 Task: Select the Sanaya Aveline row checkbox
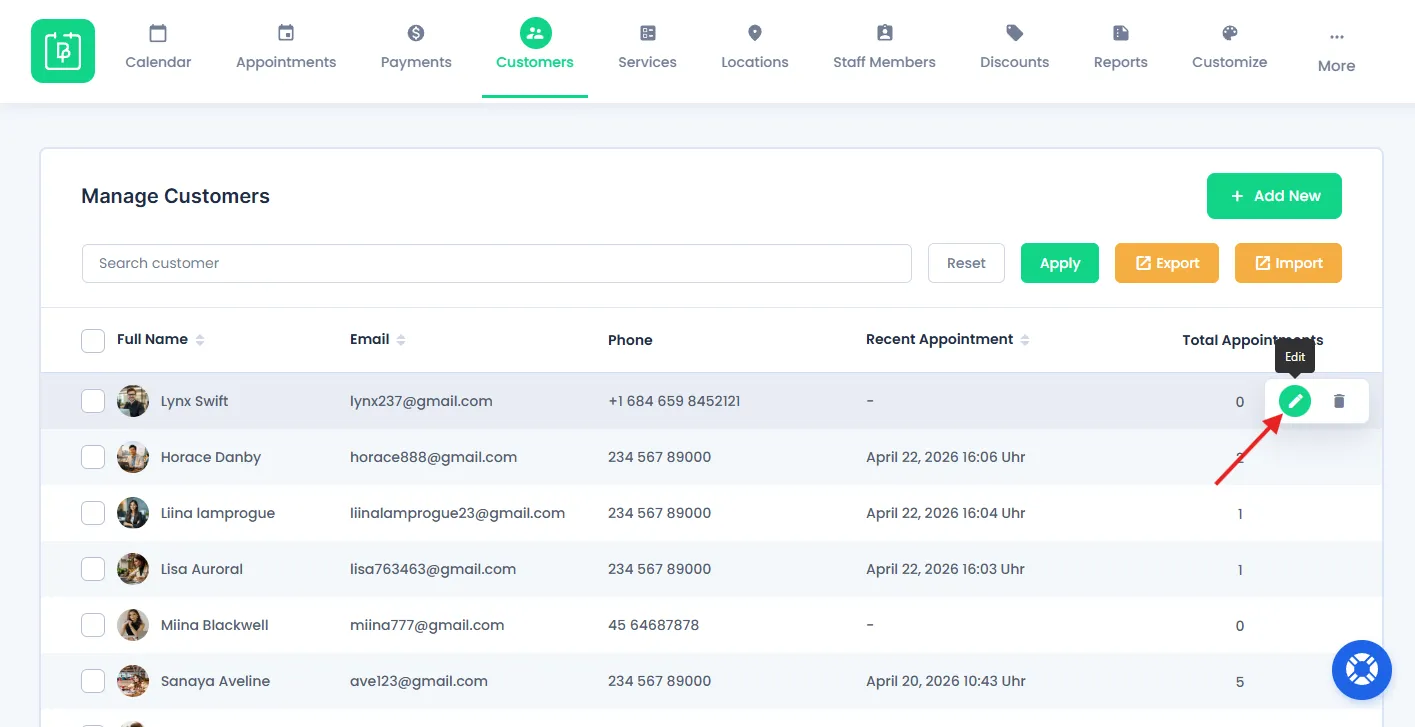pyautogui.click(x=93, y=681)
